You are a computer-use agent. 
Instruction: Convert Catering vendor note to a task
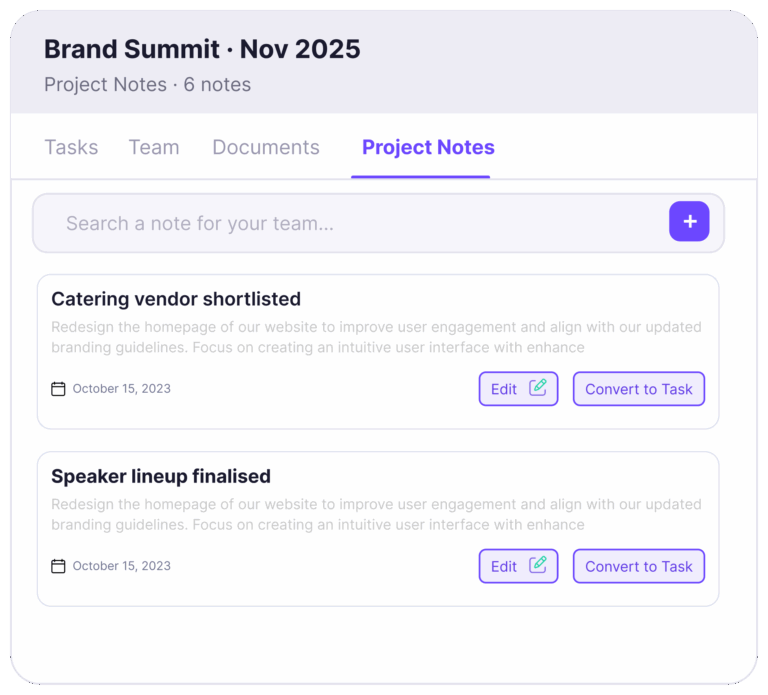point(638,389)
